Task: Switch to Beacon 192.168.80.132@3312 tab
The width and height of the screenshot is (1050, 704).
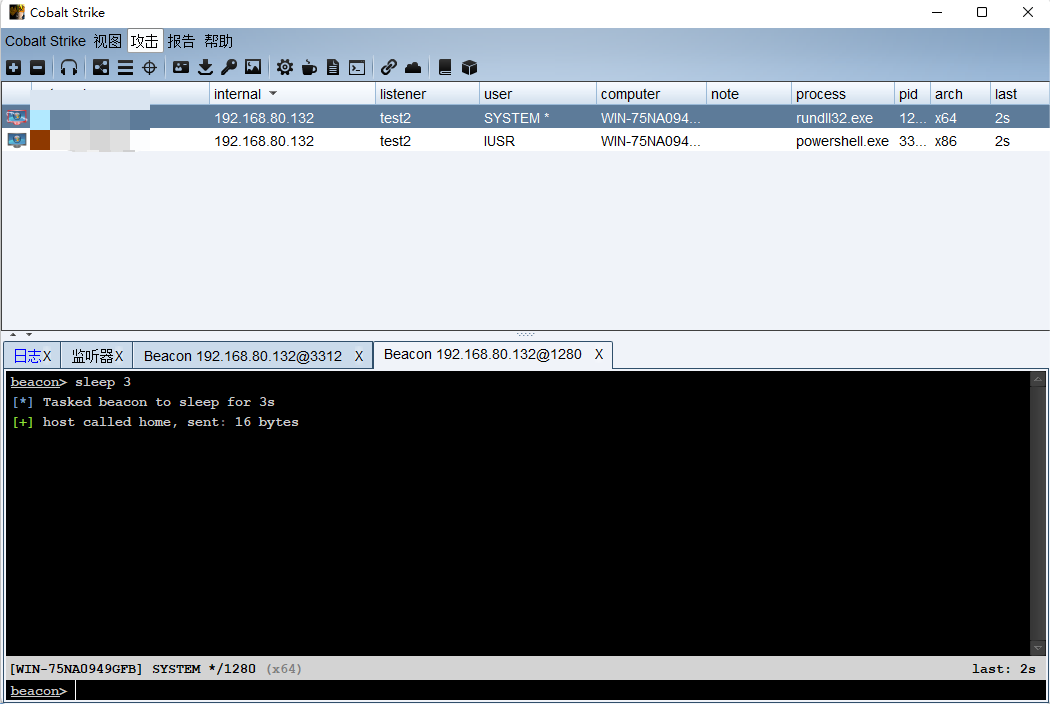Action: (243, 356)
